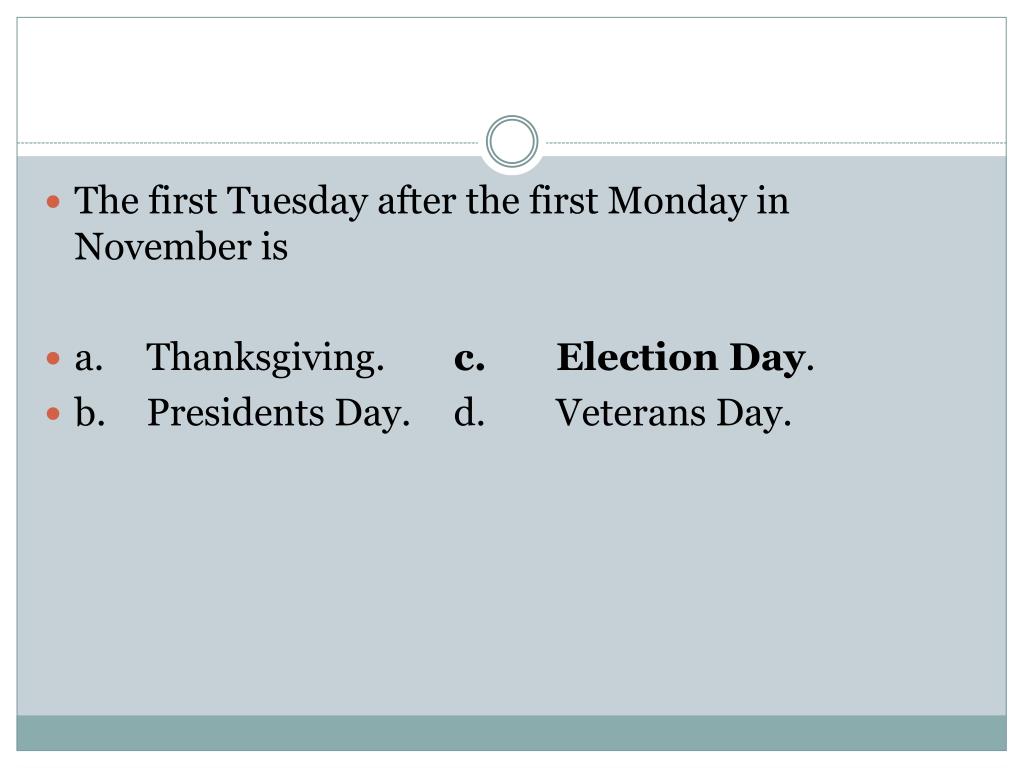
Task: Click the orange bullet beside option b.
Action: coord(54,413)
